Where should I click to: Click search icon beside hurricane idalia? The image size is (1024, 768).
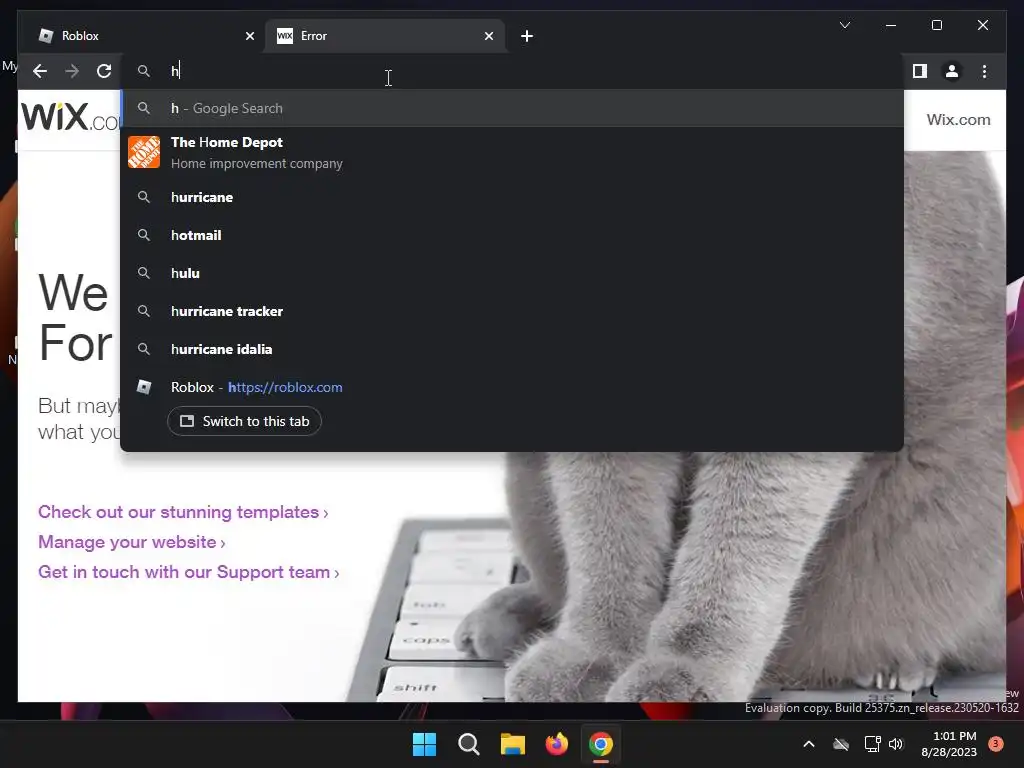[x=144, y=349]
